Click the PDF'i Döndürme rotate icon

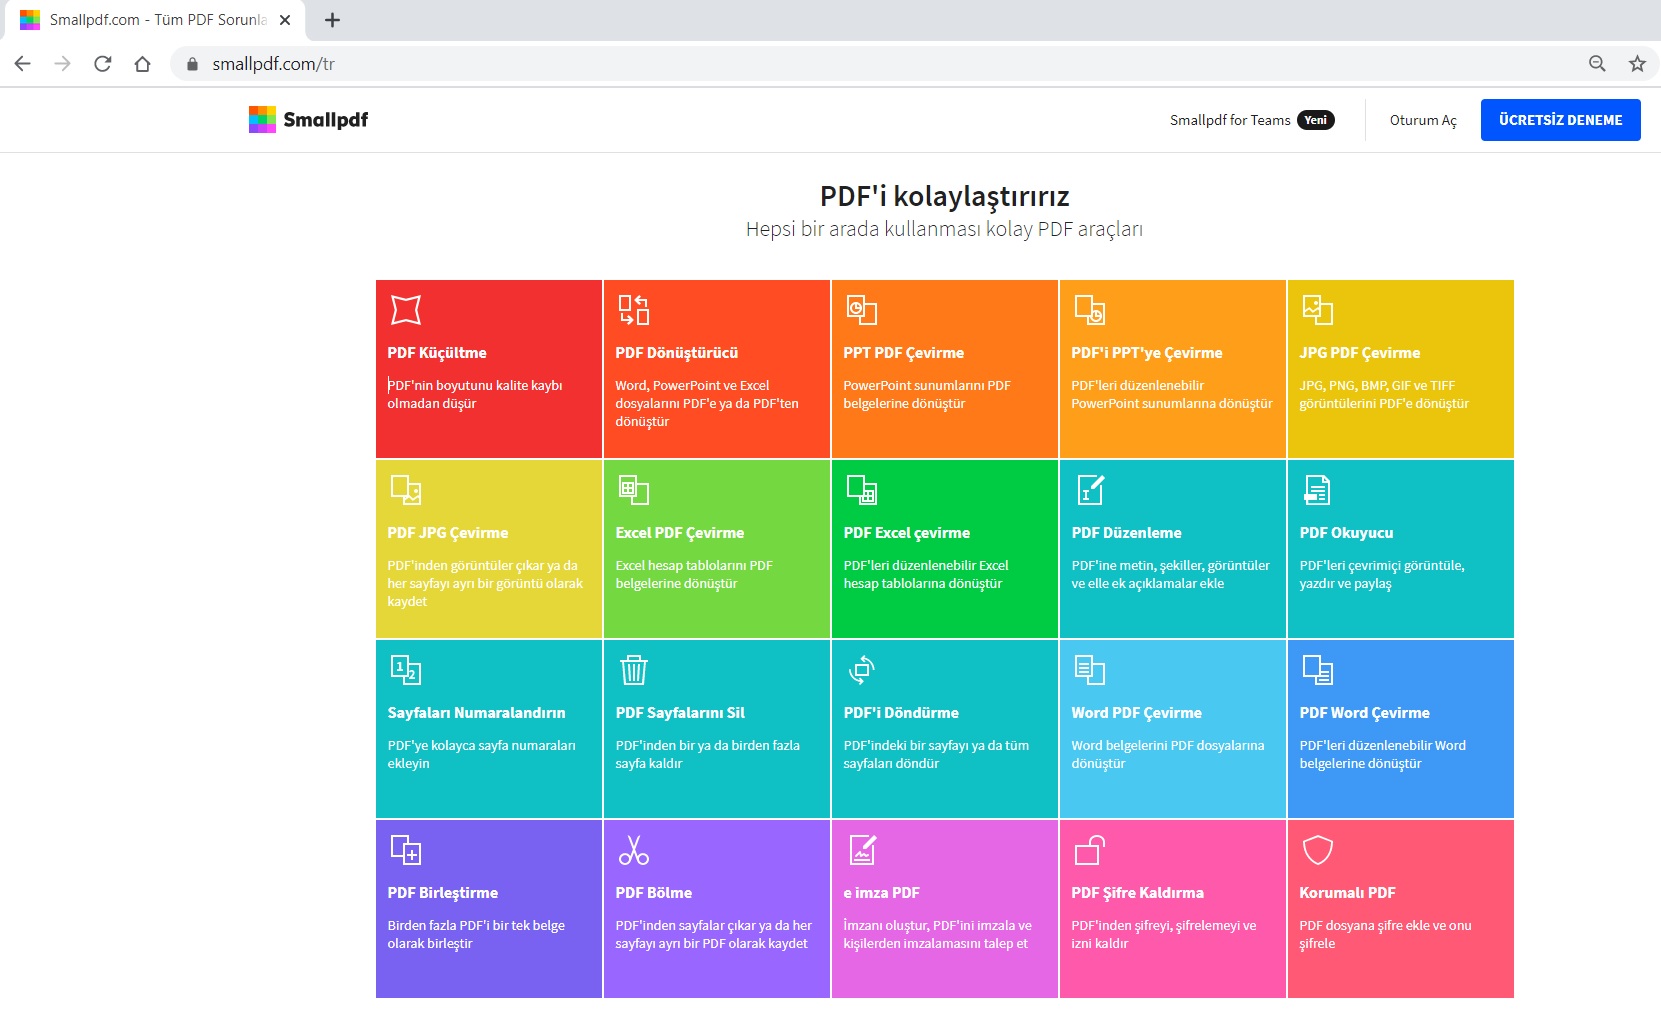point(861,670)
